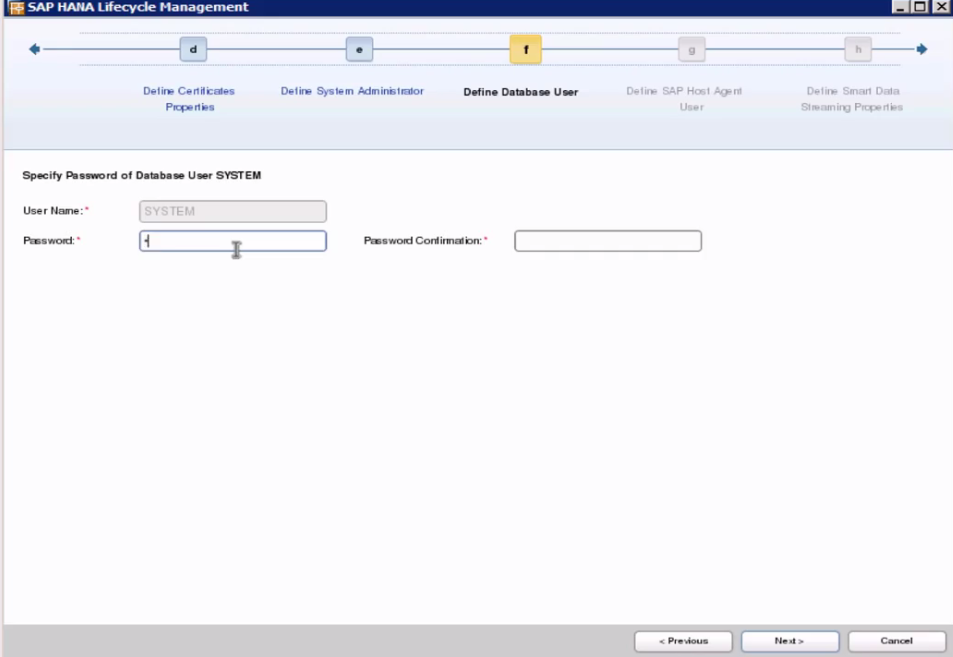Open Define Certificates Properties step
Image resolution: width=953 pixels, height=657 pixels.
pos(189,98)
